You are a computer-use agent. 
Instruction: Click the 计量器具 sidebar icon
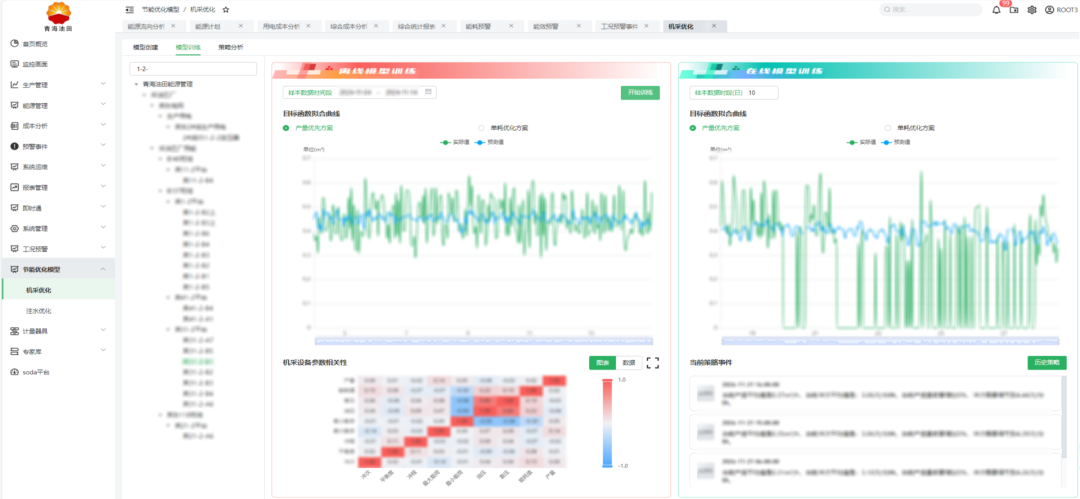pos(14,331)
